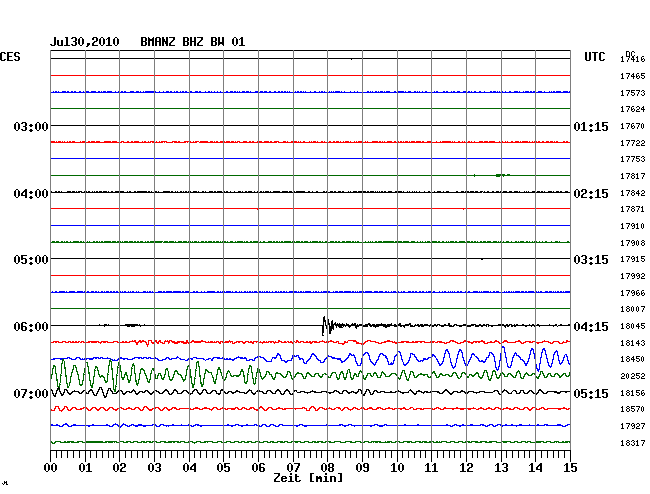650x494 pixels.
Task: Click the "01:15" UTC time label
Action: (x=591, y=126)
